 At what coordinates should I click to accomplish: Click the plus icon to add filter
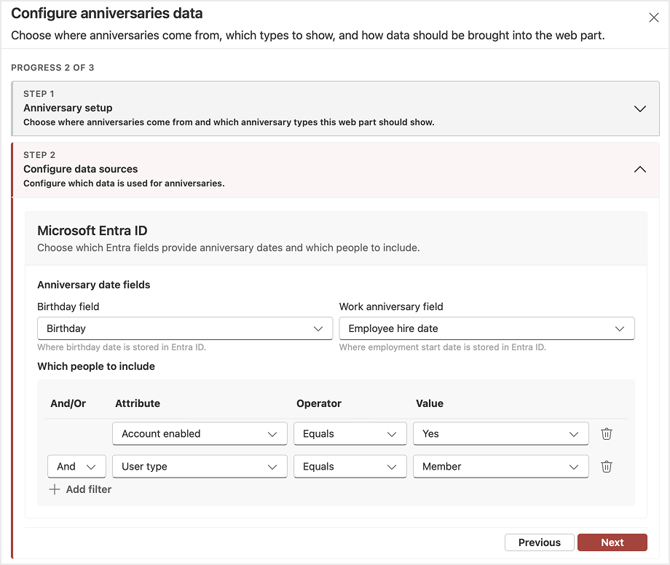click(55, 490)
